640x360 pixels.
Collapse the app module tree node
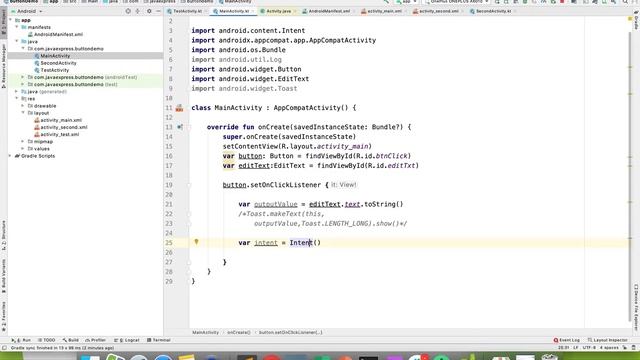(11, 20)
